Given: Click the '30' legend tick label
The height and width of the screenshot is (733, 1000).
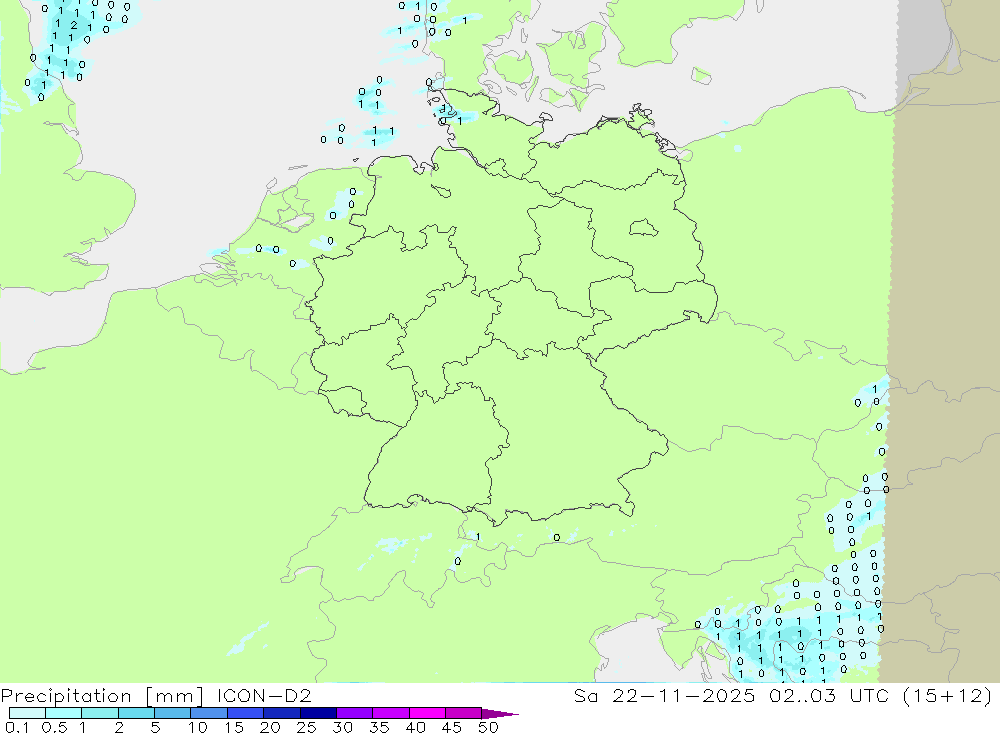Looking at the screenshot, I should click(343, 727).
